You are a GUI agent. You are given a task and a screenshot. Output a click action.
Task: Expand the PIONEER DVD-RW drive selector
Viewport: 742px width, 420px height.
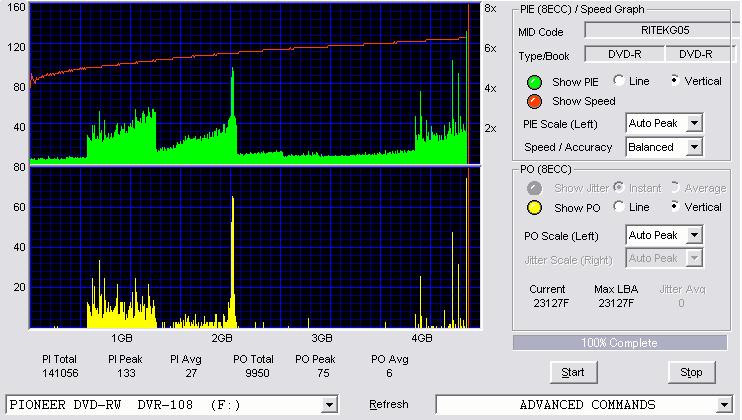(329, 405)
